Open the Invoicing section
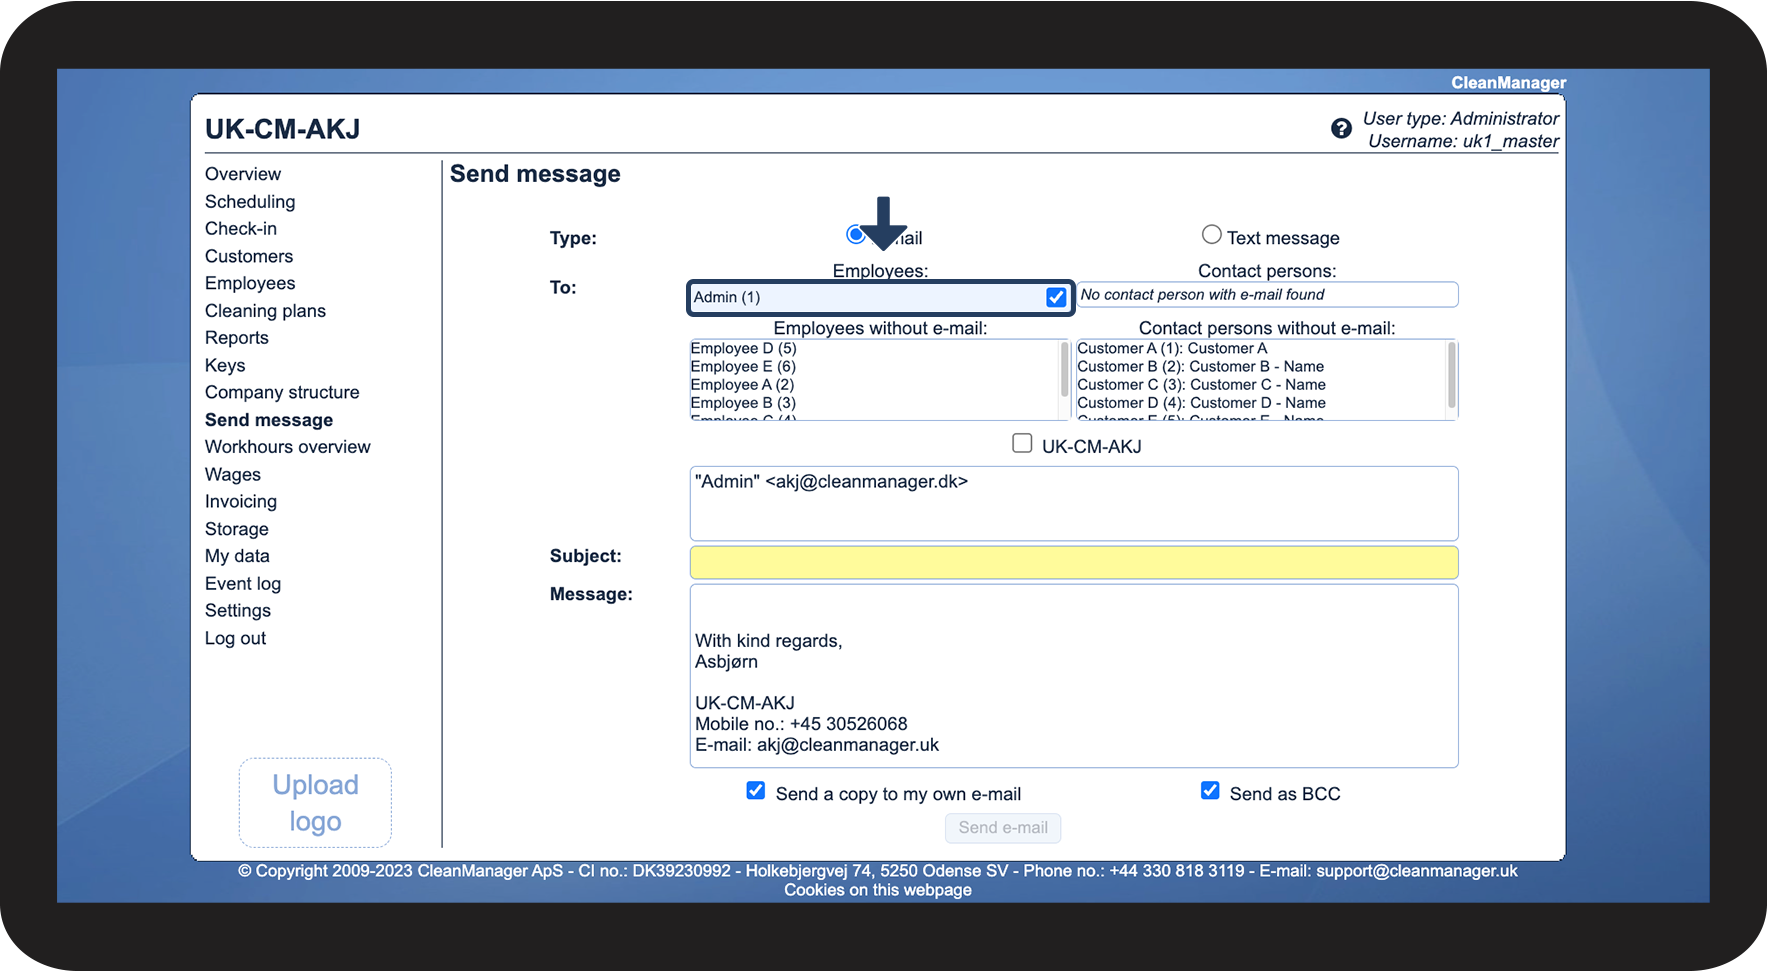 tap(241, 502)
